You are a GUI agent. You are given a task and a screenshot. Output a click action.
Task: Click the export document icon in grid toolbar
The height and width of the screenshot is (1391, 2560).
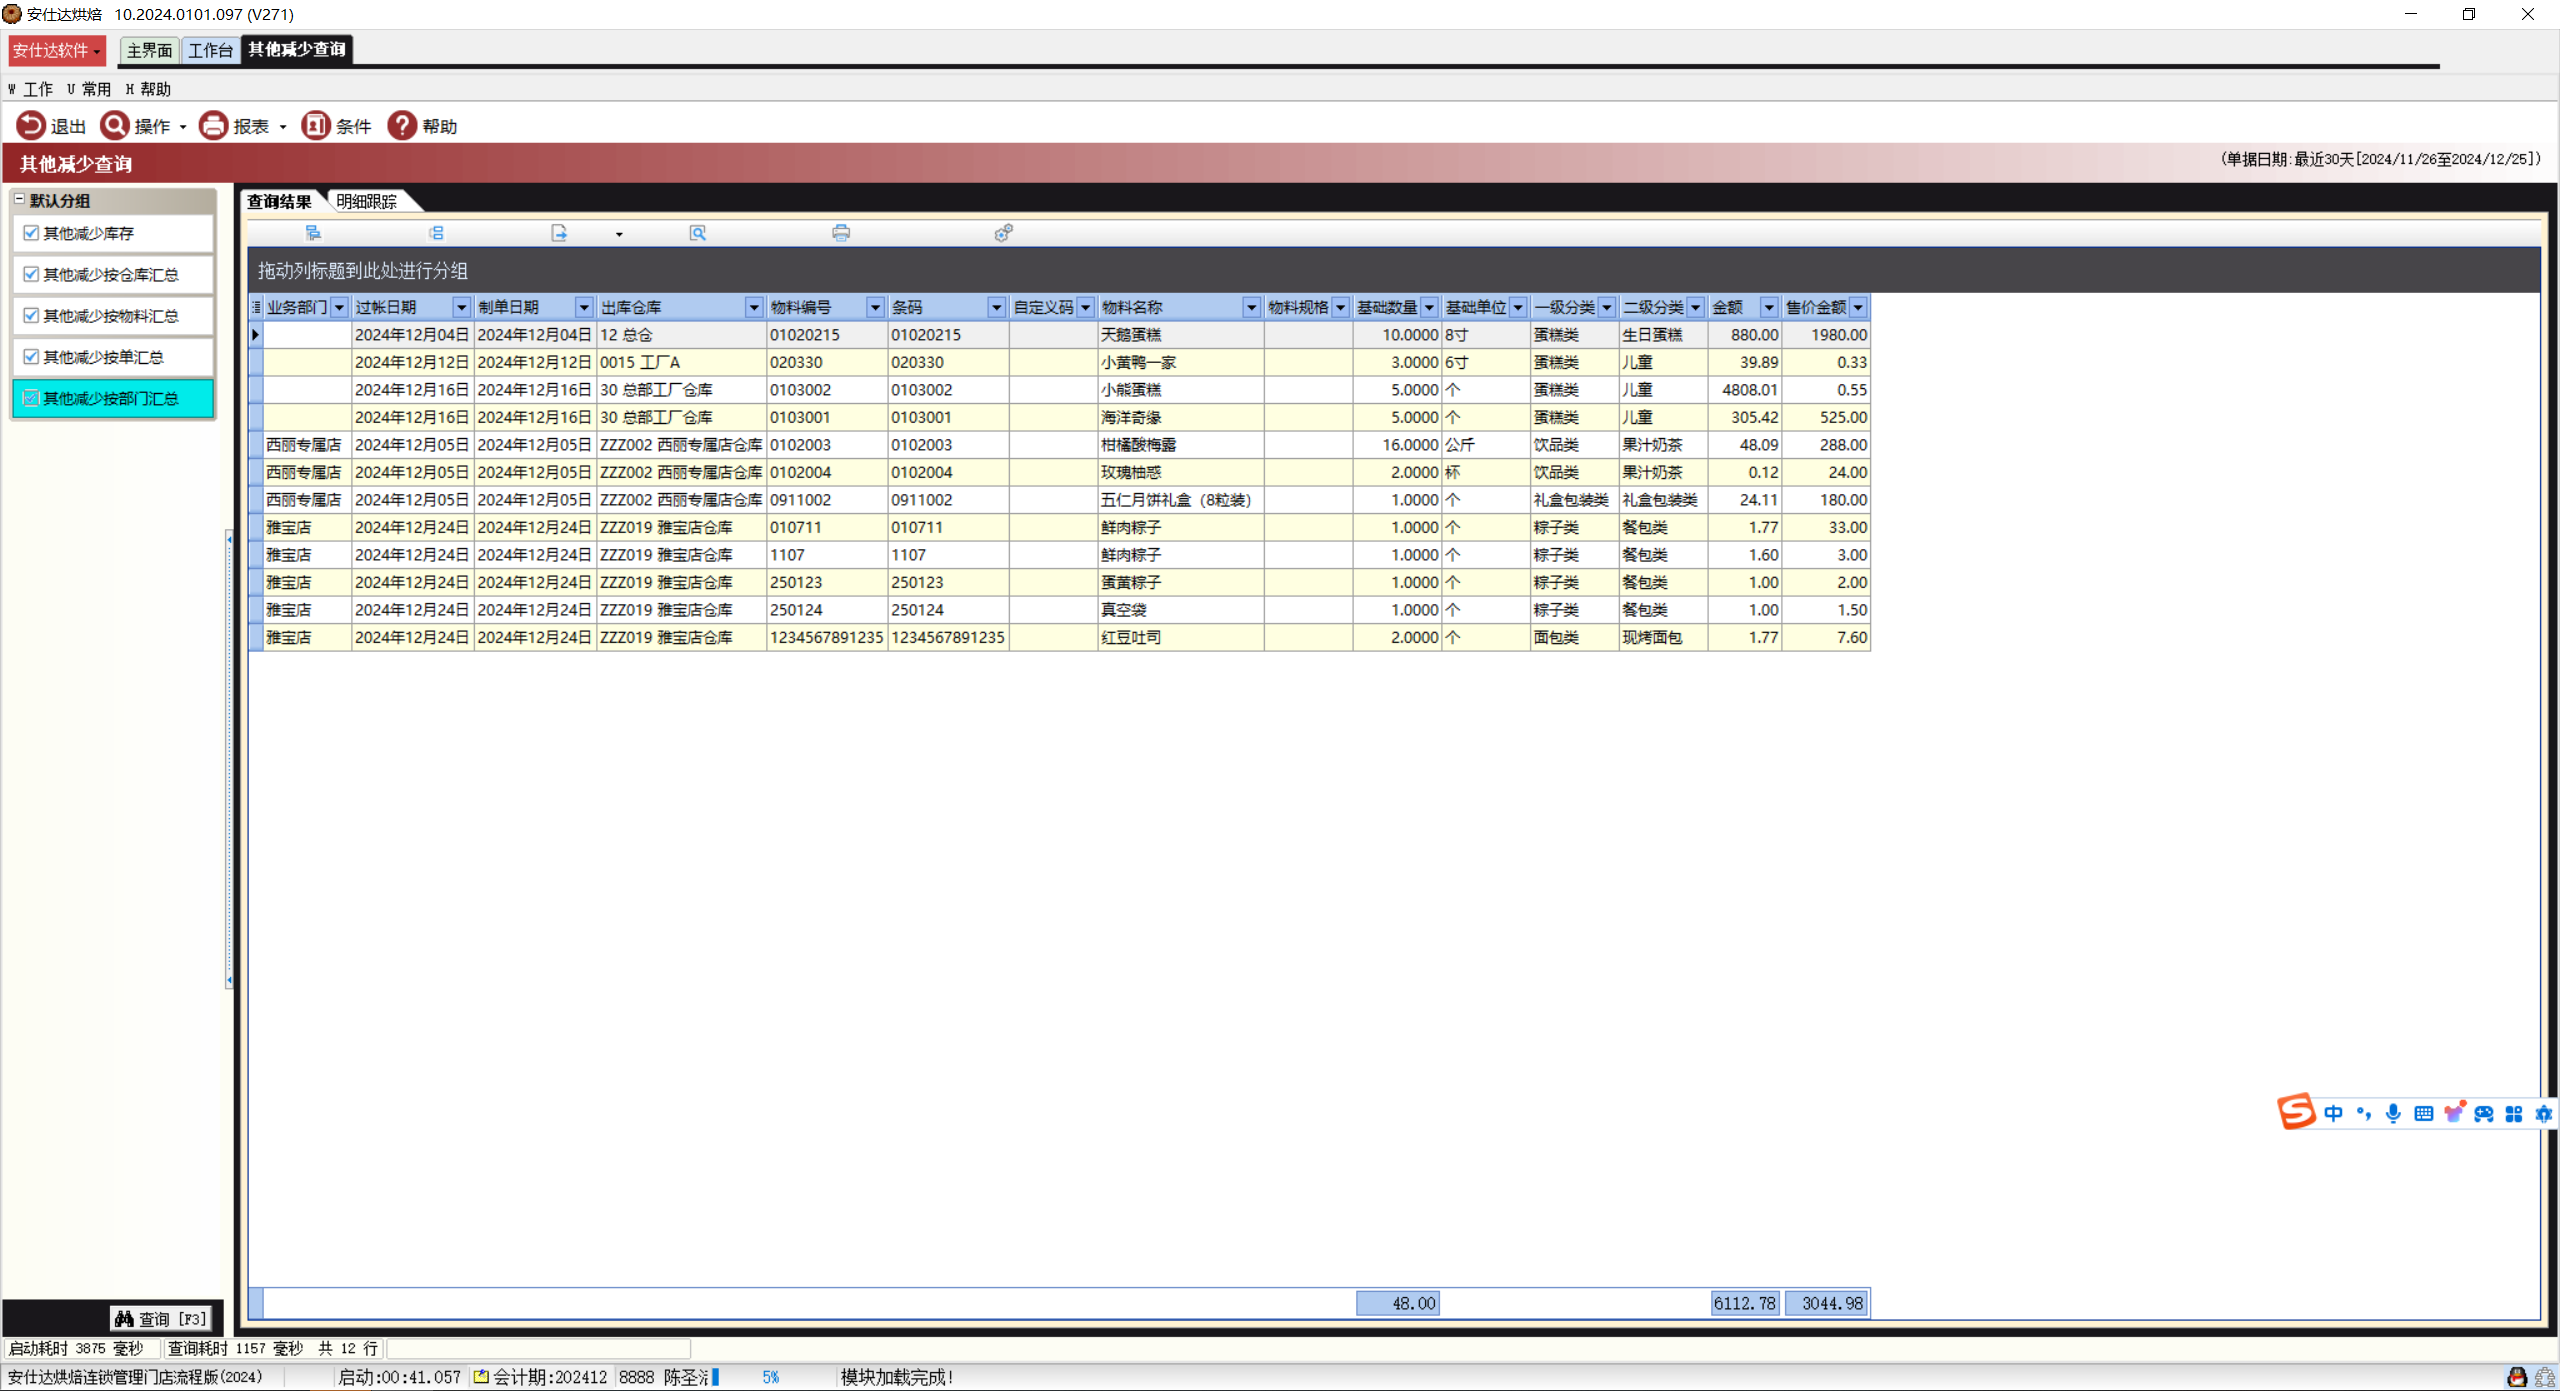point(559,232)
